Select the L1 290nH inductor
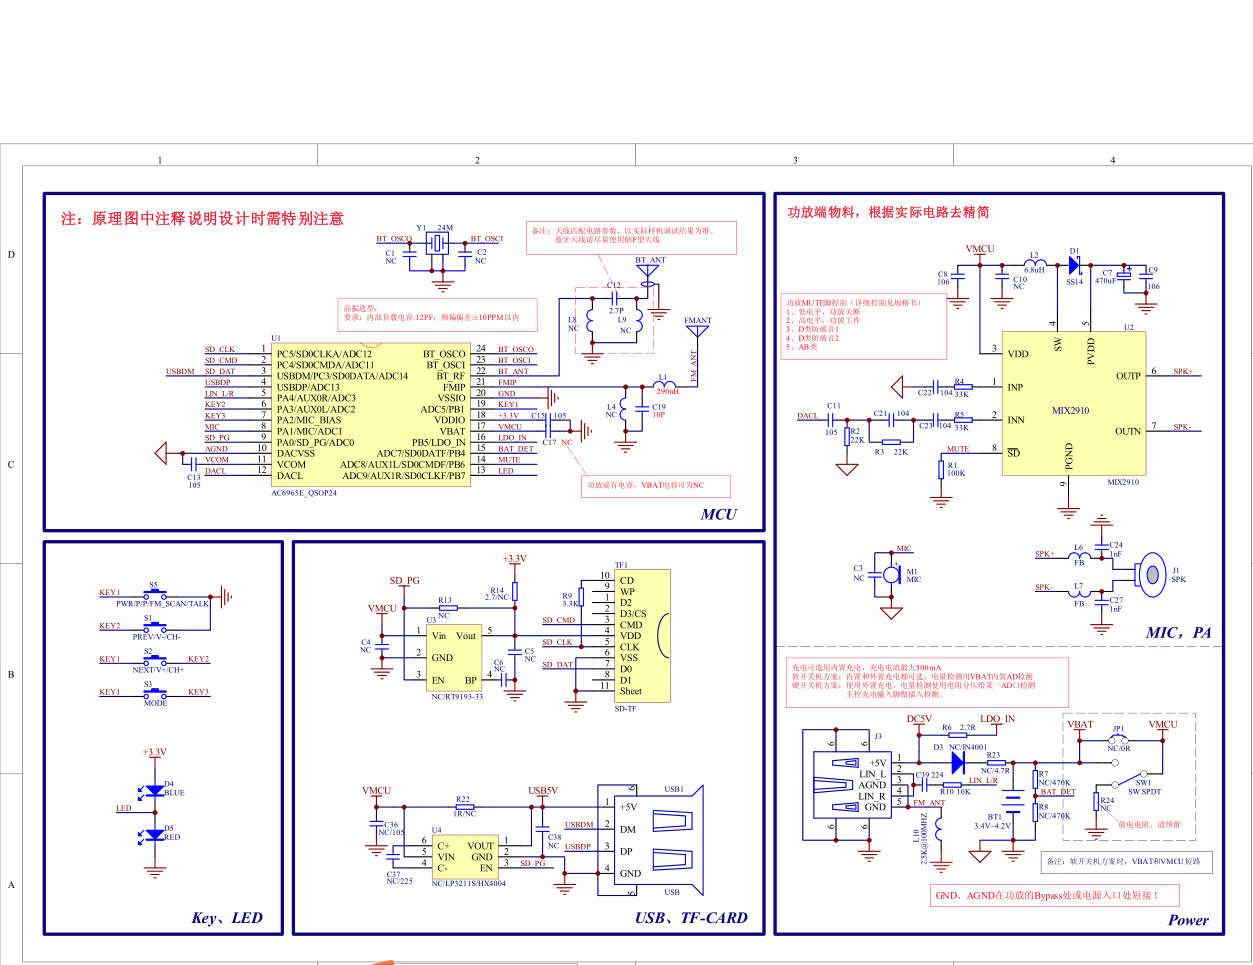The image size is (1253, 965). tap(663, 386)
